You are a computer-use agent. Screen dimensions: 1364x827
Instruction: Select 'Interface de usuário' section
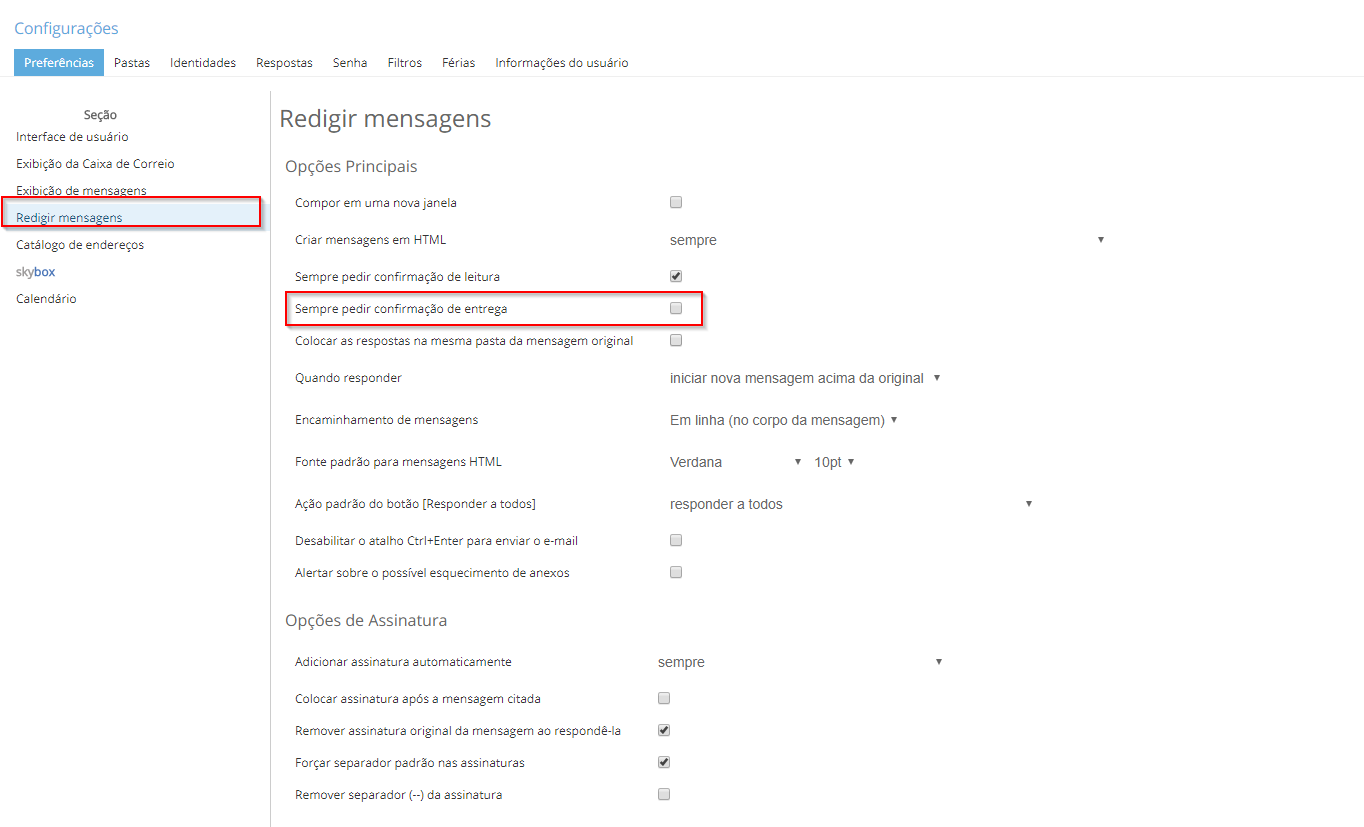tap(72, 137)
